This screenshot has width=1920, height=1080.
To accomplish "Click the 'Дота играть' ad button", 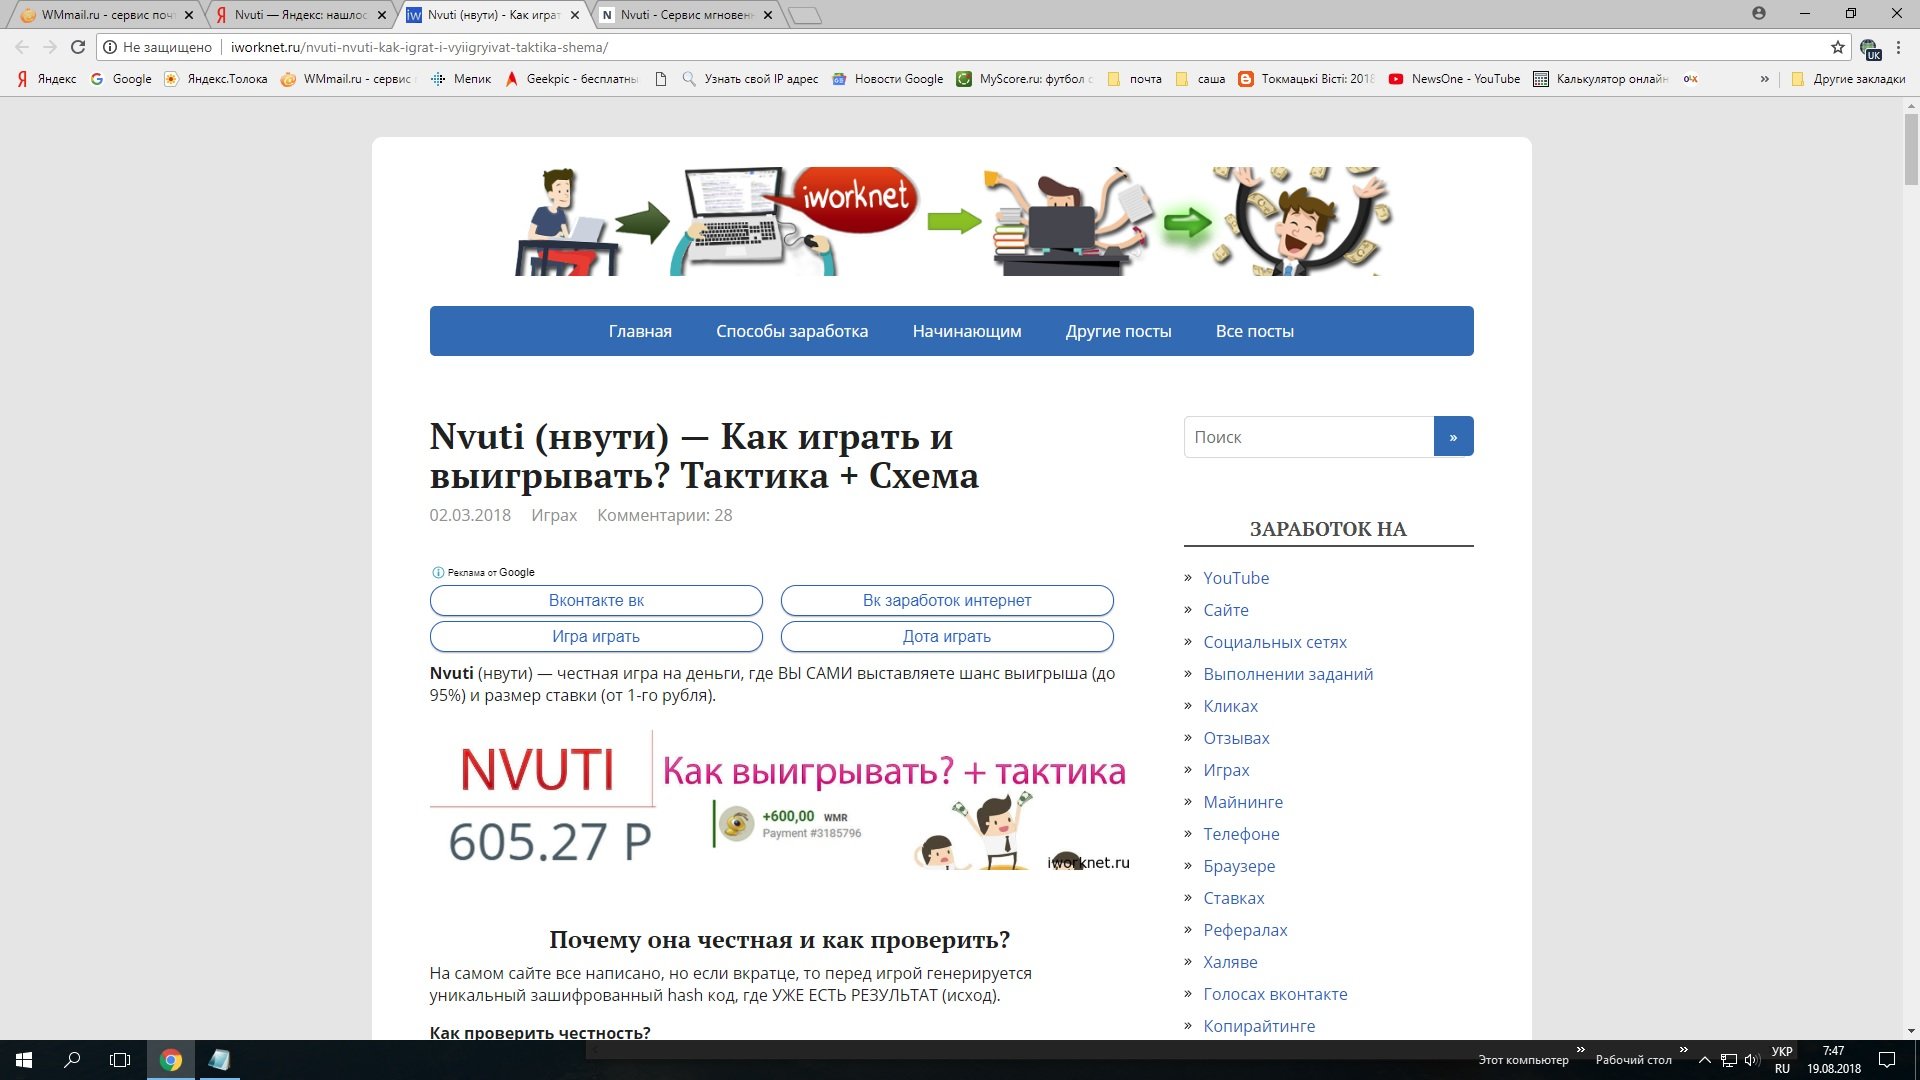I will (x=947, y=636).
